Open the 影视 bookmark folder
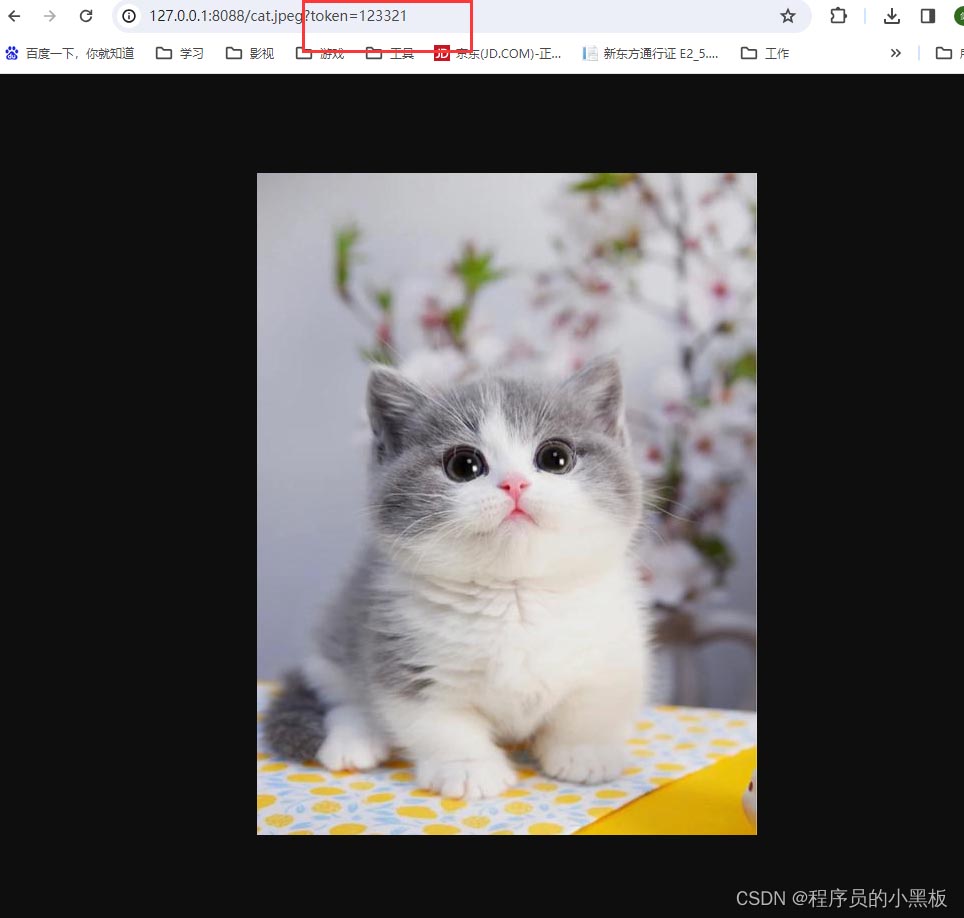 (x=250, y=53)
